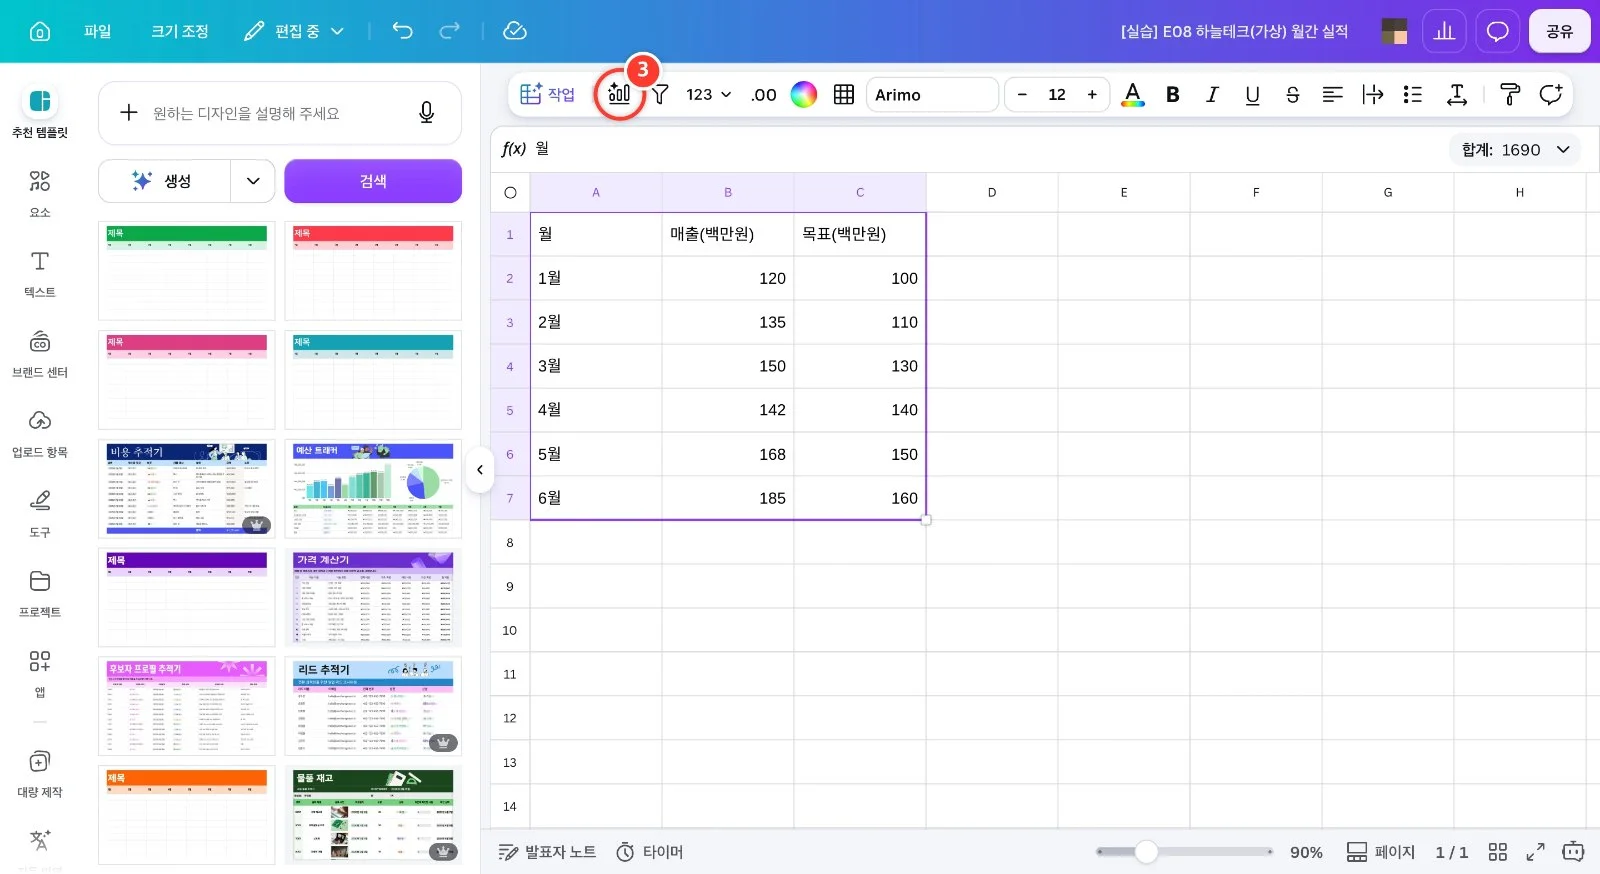Collapse the side panel arrow

(x=480, y=469)
